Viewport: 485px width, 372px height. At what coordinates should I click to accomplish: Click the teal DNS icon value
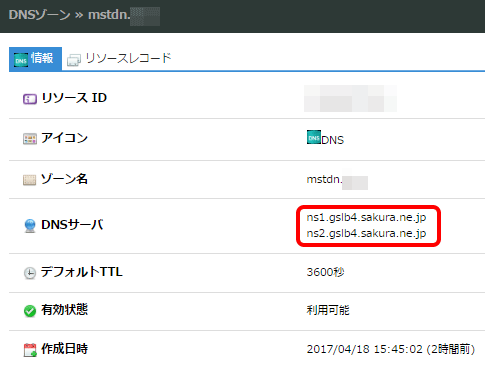coord(314,137)
